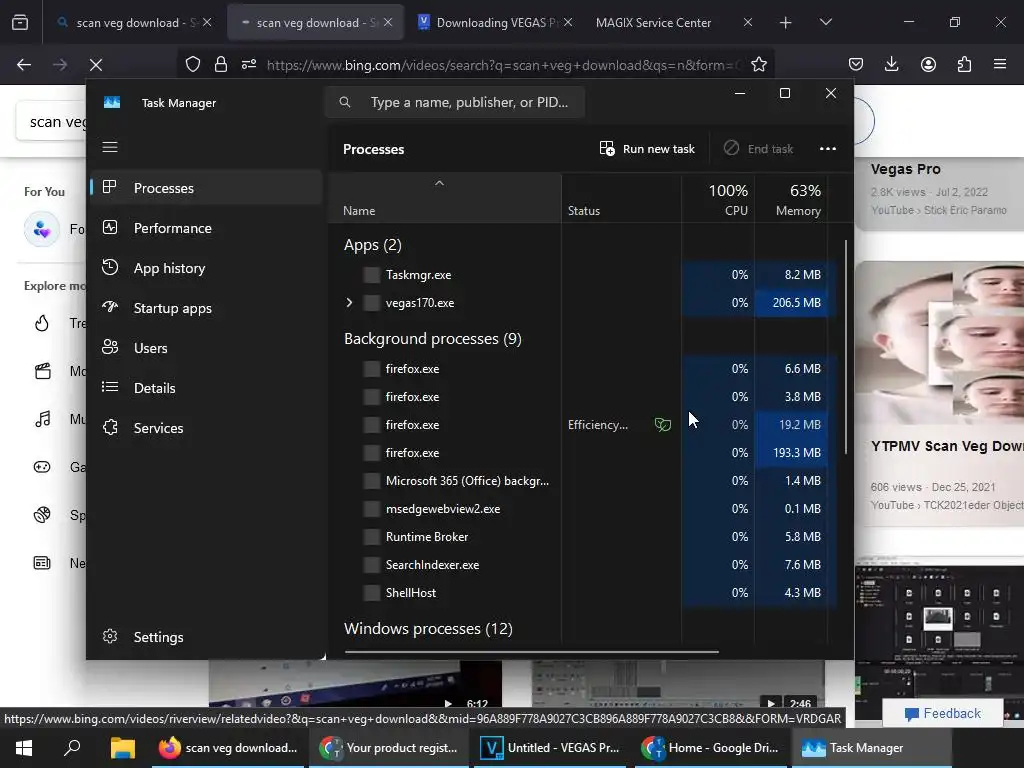Click the Task Manager vertical scrollbar
Screen dimensions: 1024x768
pyautogui.click(x=846, y=346)
